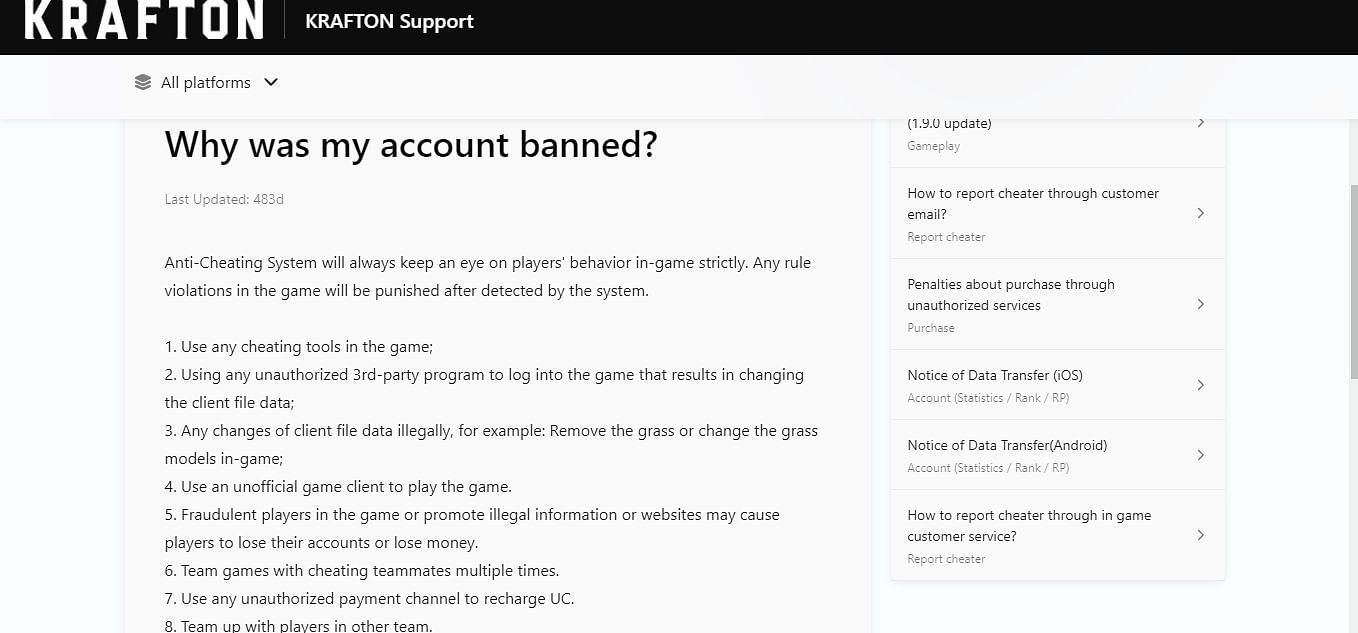This screenshot has width=1358, height=633.
Task: Open the KRAFTON Support home link
Action: click(x=389, y=21)
